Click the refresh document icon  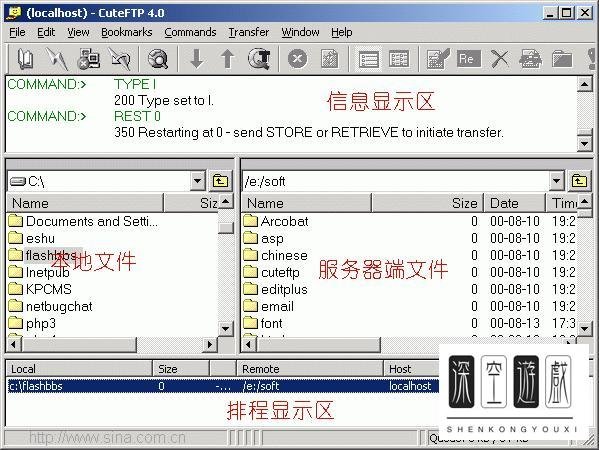point(329,59)
